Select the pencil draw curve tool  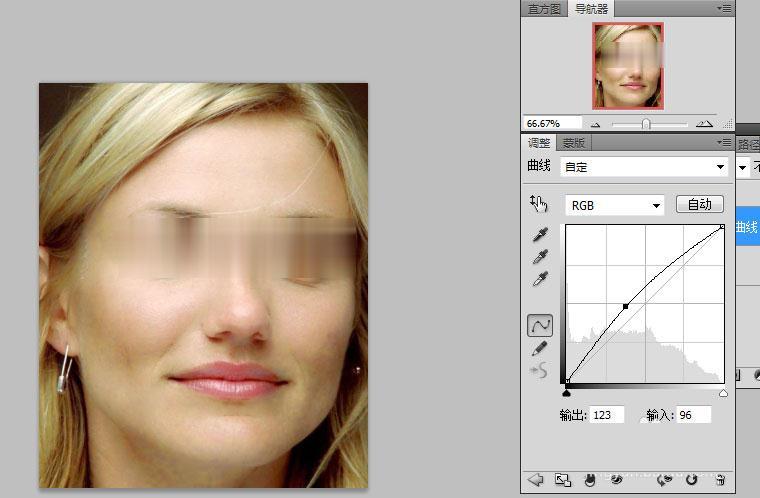[539, 348]
